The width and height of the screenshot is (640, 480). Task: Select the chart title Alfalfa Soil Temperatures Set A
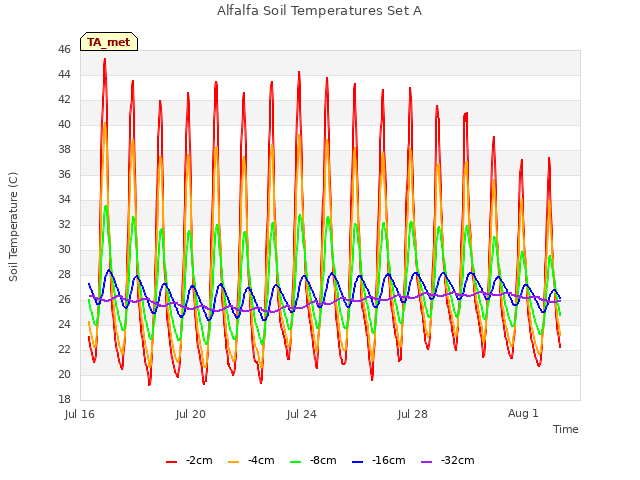click(319, 11)
